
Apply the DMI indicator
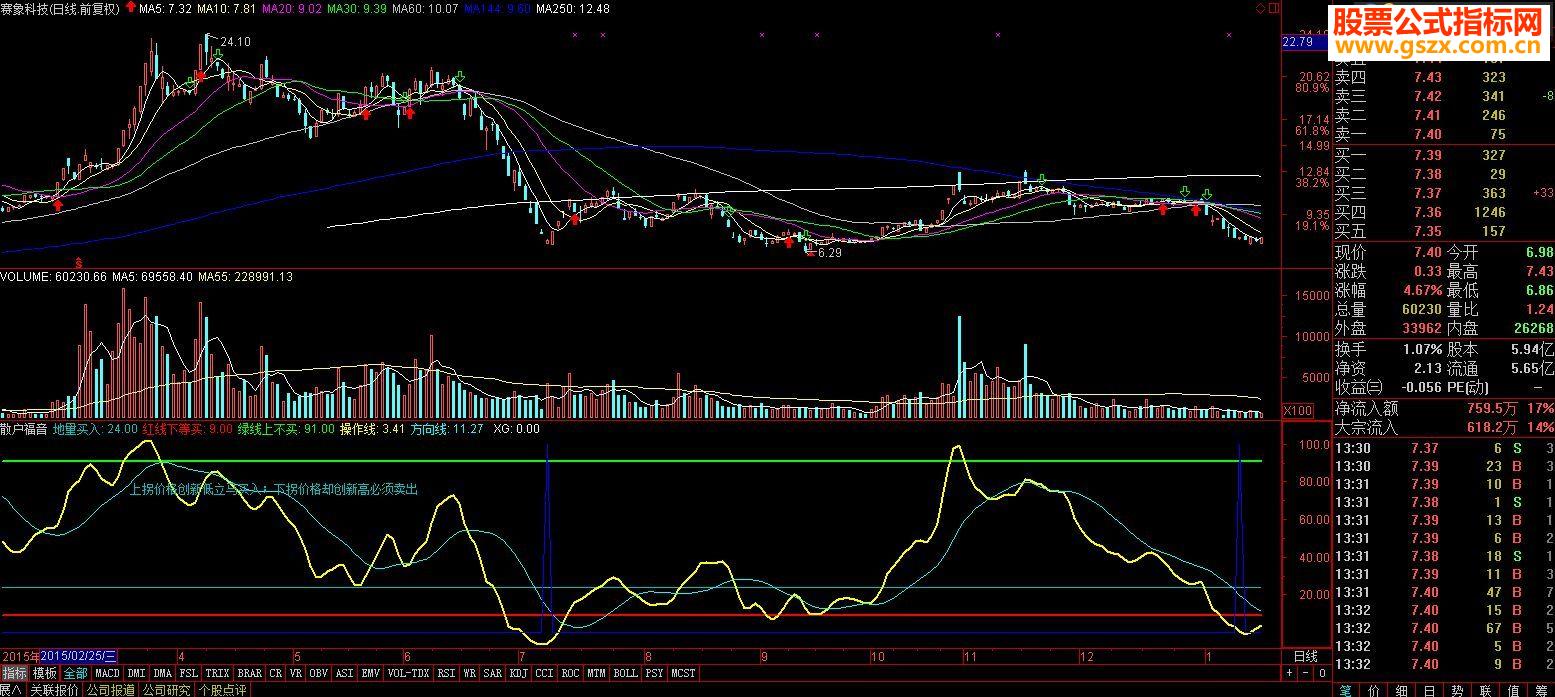[x=136, y=673]
